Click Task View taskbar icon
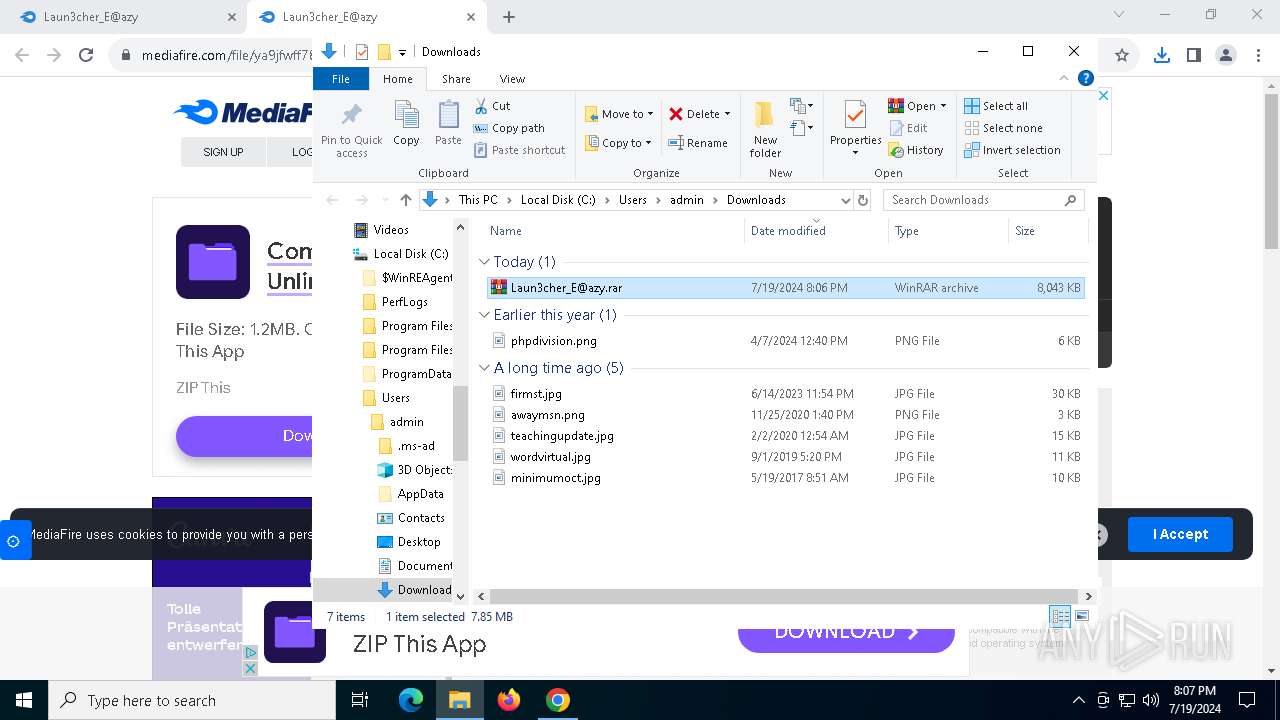The image size is (1280, 720). 360,701
